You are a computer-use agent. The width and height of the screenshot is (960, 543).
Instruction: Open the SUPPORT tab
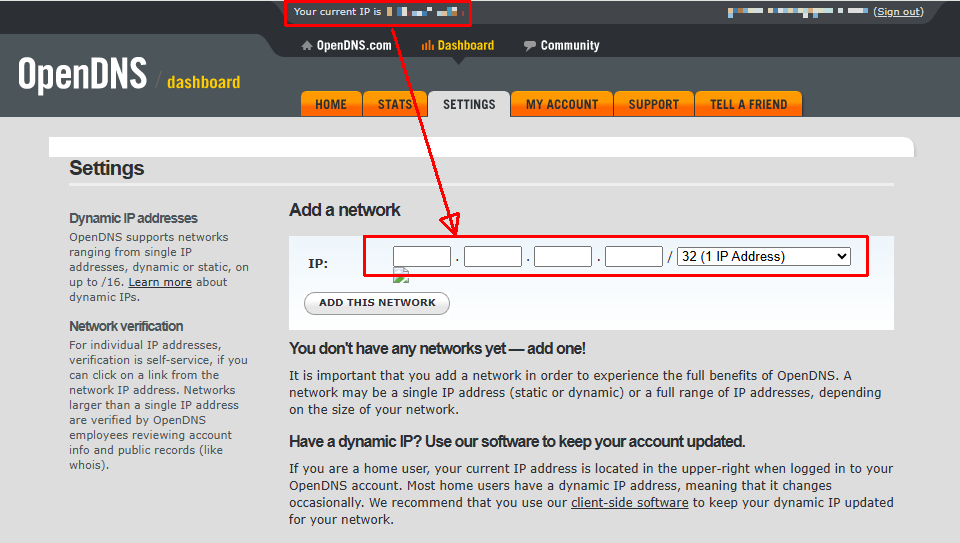pyautogui.click(x=653, y=104)
